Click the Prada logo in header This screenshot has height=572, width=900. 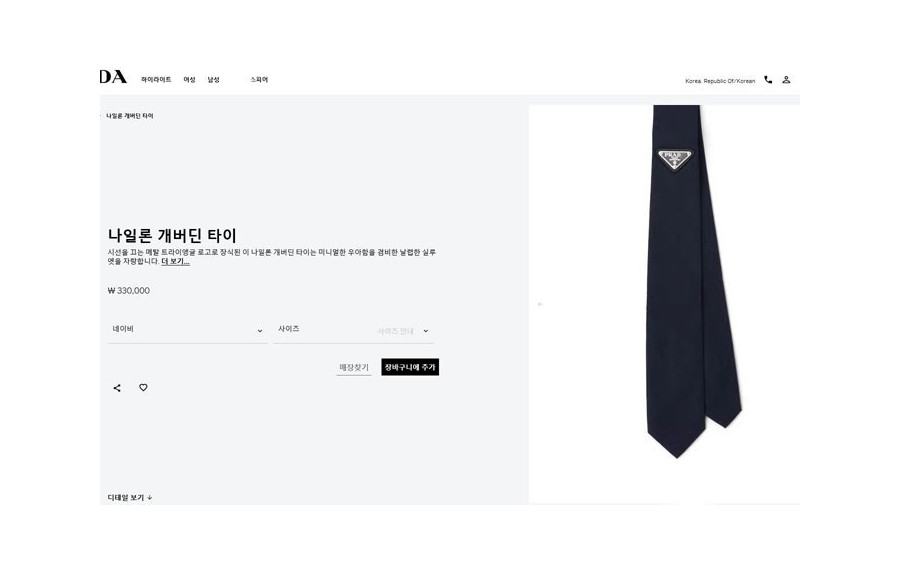113,77
